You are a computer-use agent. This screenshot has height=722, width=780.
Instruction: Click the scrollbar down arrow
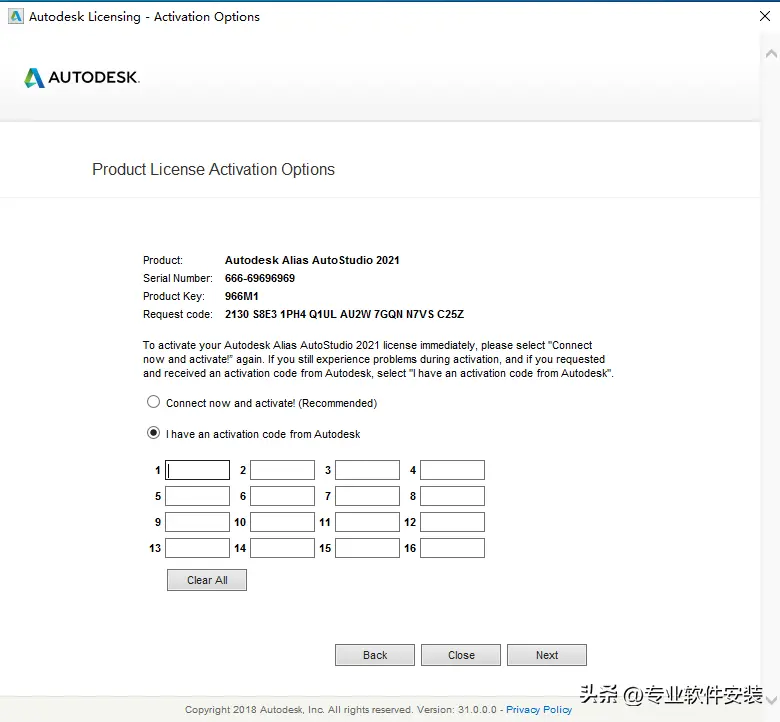point(772,700)
